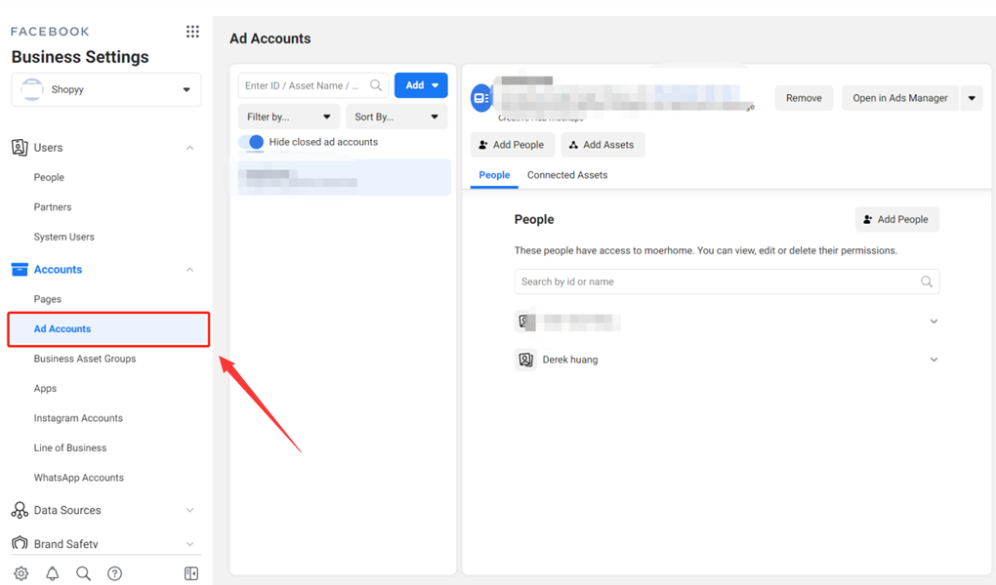Collapse the Users section chevron

(x=190, y=147)
